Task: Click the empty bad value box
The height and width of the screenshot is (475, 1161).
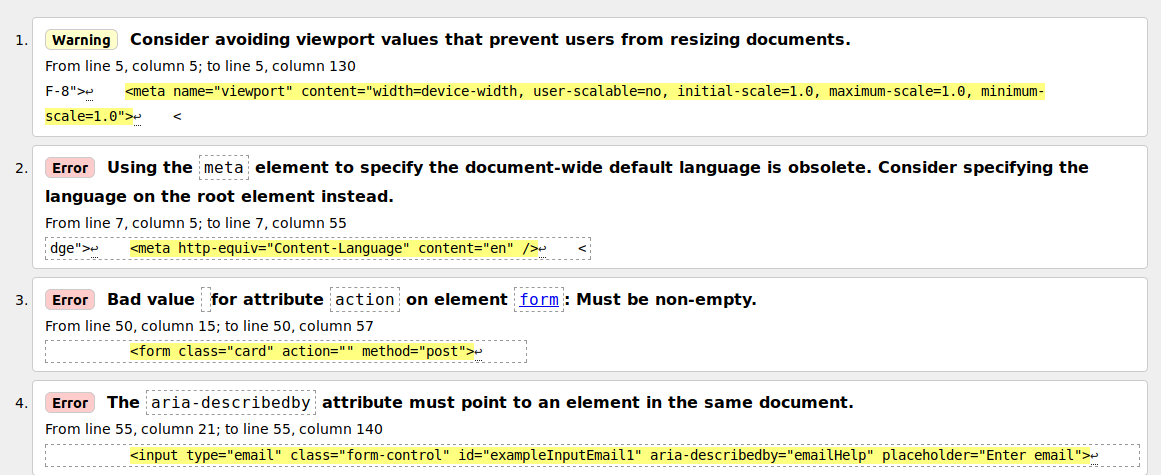Action: coord(206,299)
